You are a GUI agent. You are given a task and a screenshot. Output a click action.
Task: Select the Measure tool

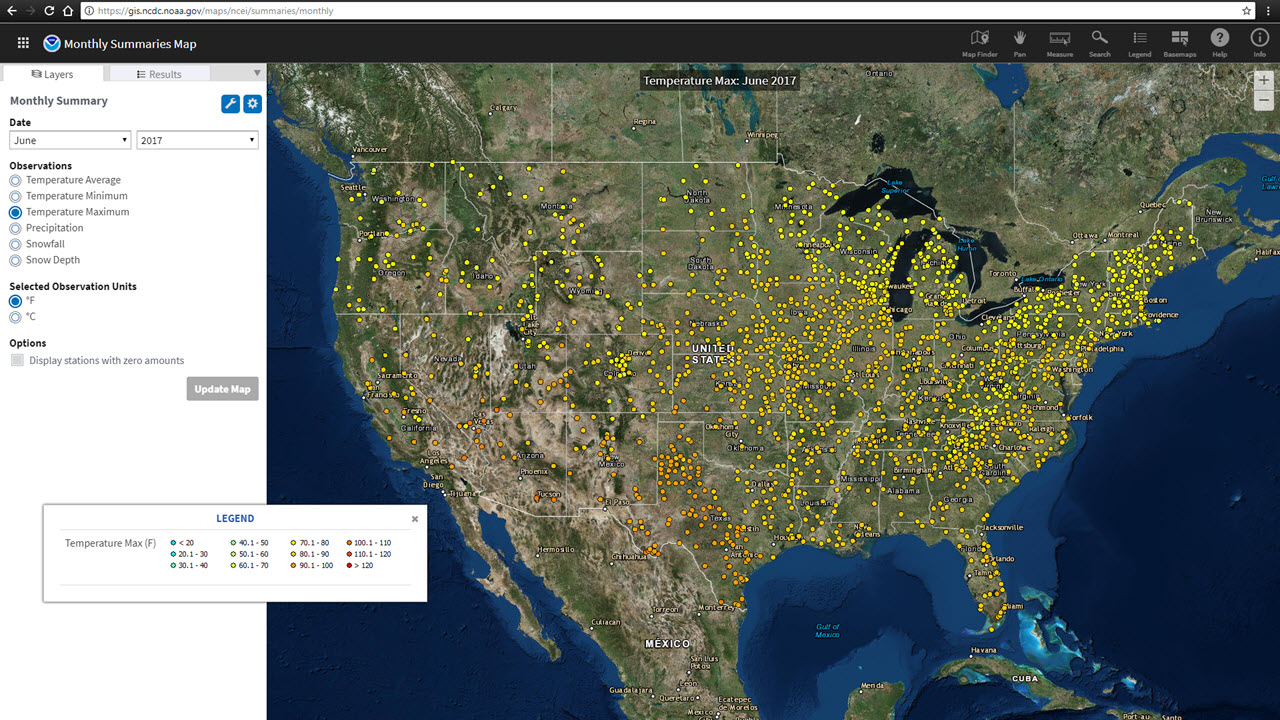tap(1060, 42)
